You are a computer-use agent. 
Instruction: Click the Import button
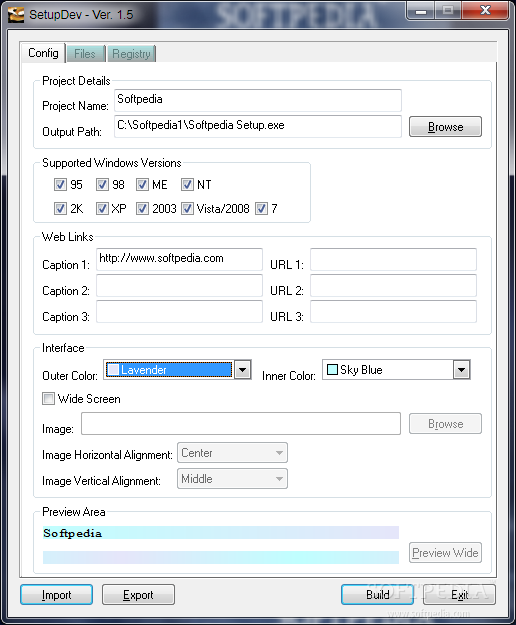pos(57,595)
